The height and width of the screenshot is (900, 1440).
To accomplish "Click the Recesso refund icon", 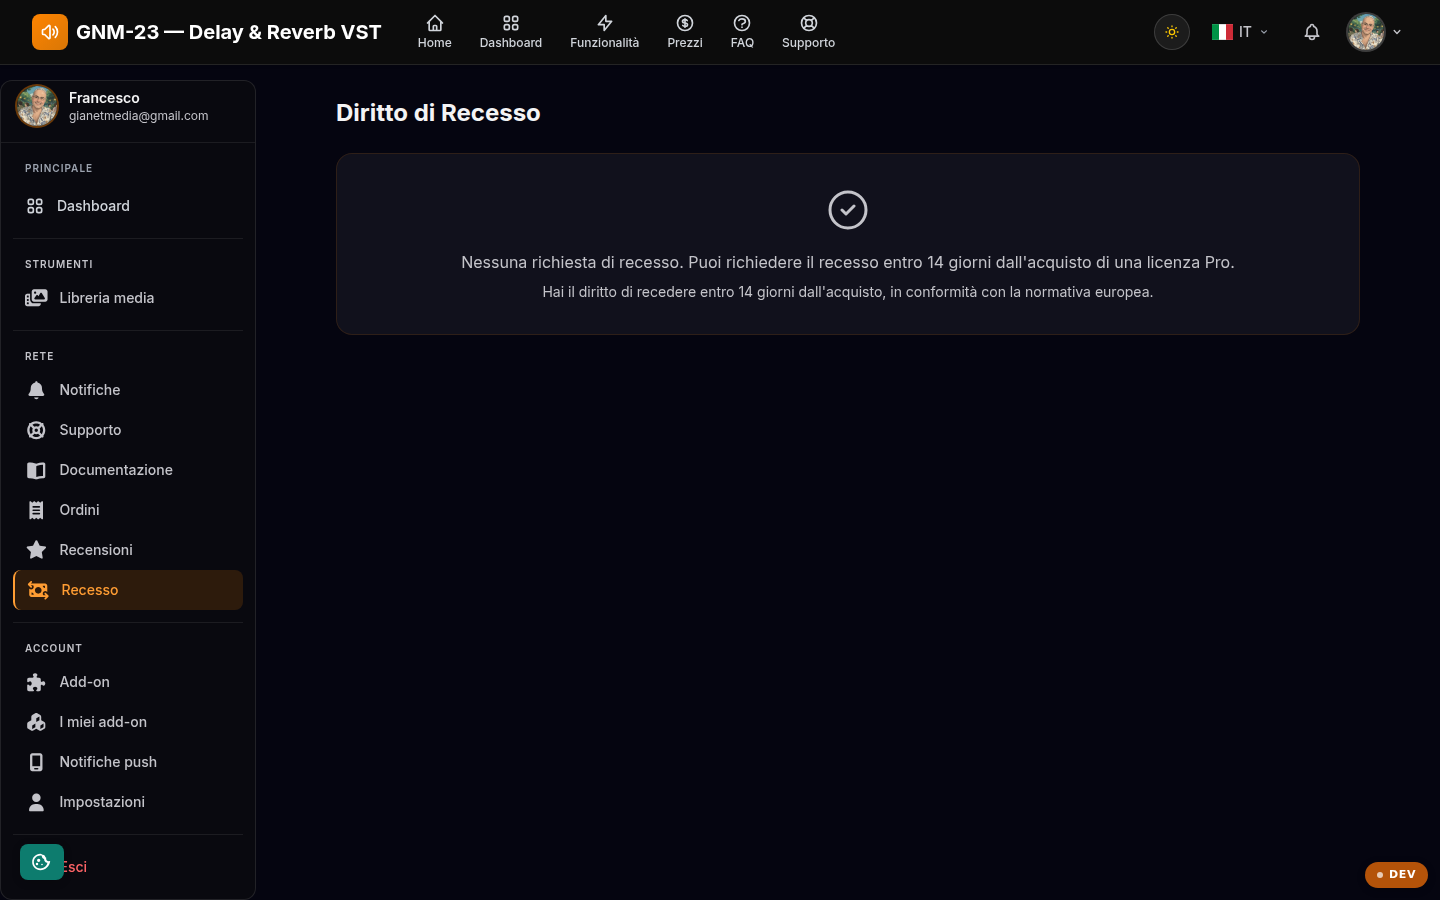I will [38, 590].
